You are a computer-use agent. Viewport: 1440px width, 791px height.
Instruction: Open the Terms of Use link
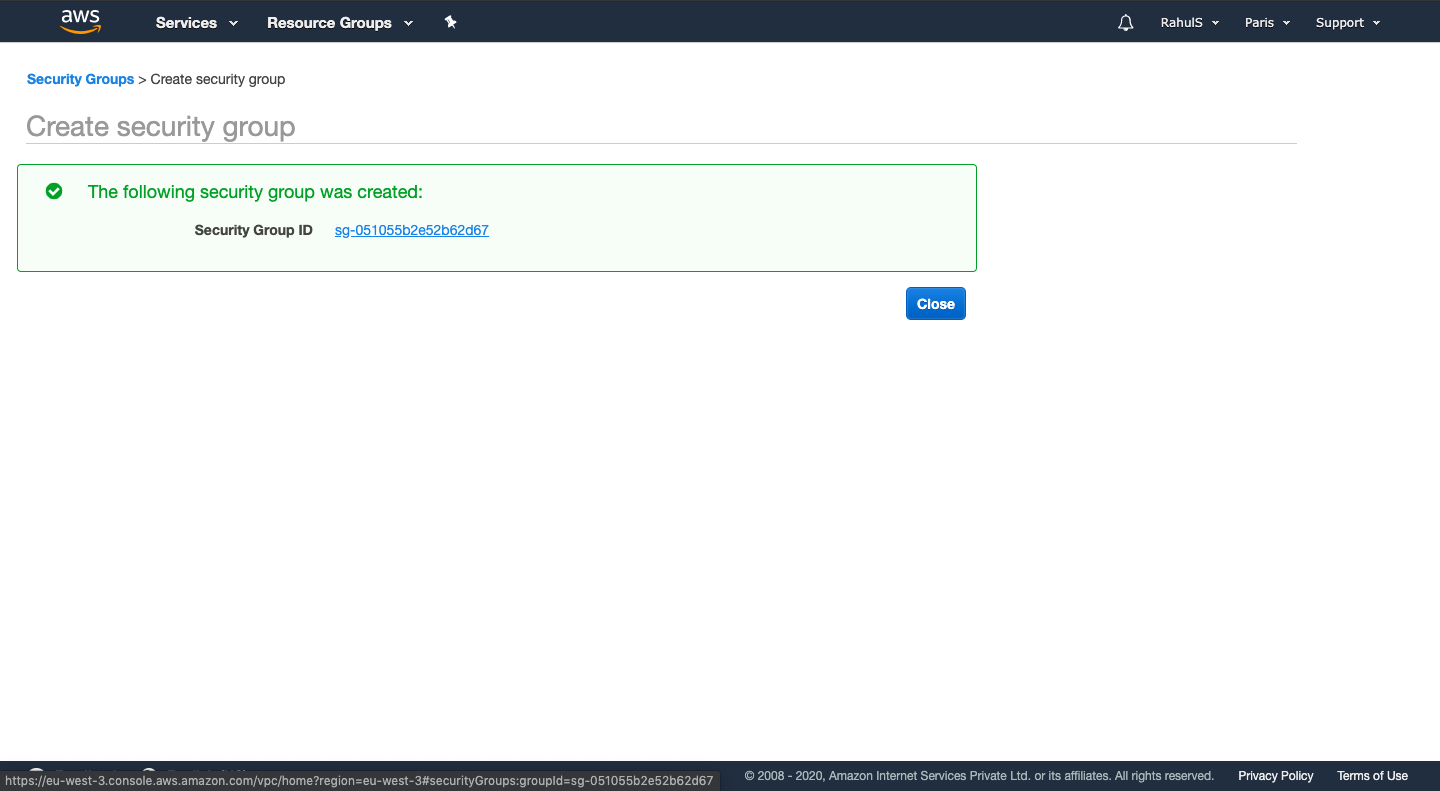pyautogui.click(x=1372, y=776)
